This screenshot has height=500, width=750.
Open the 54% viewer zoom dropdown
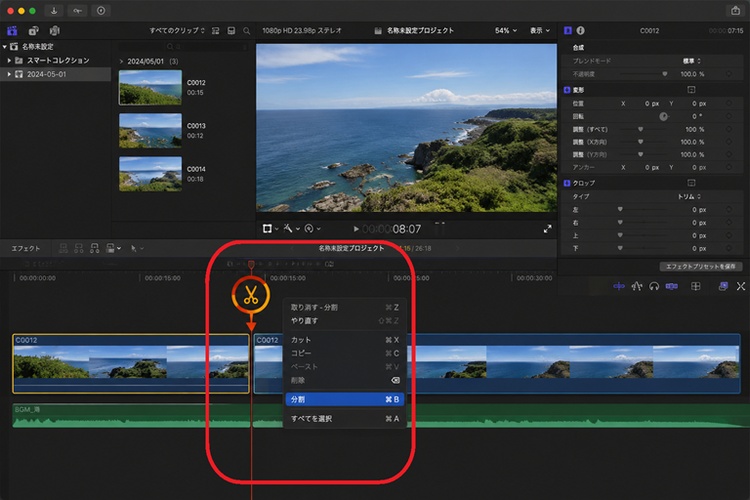coord(506,31)
